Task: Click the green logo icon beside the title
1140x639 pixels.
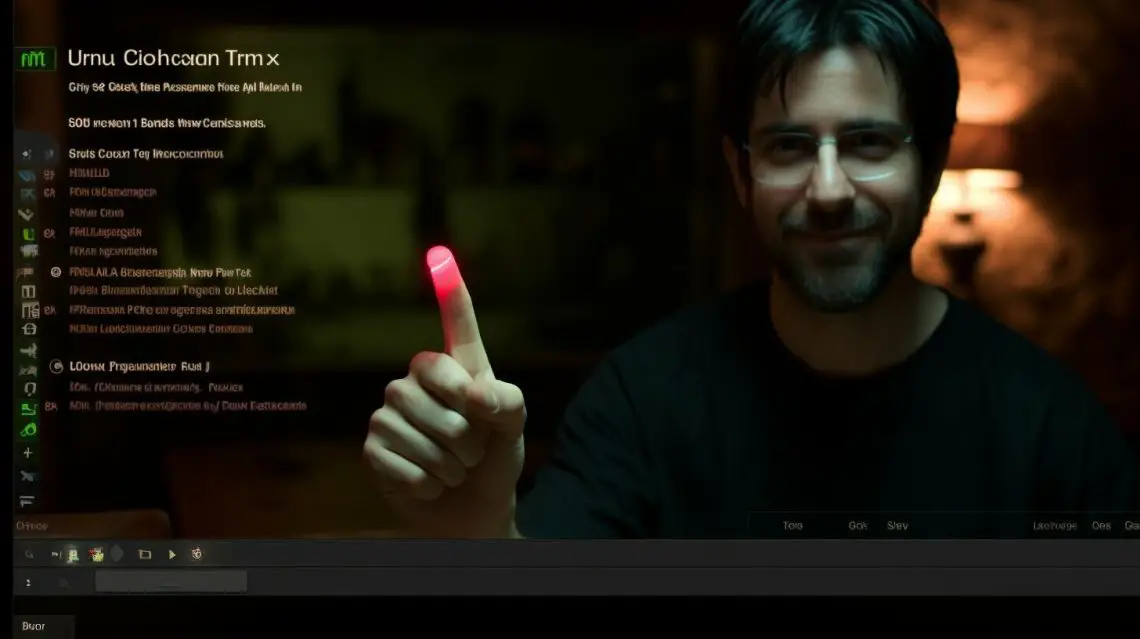Action: (35, 59)
